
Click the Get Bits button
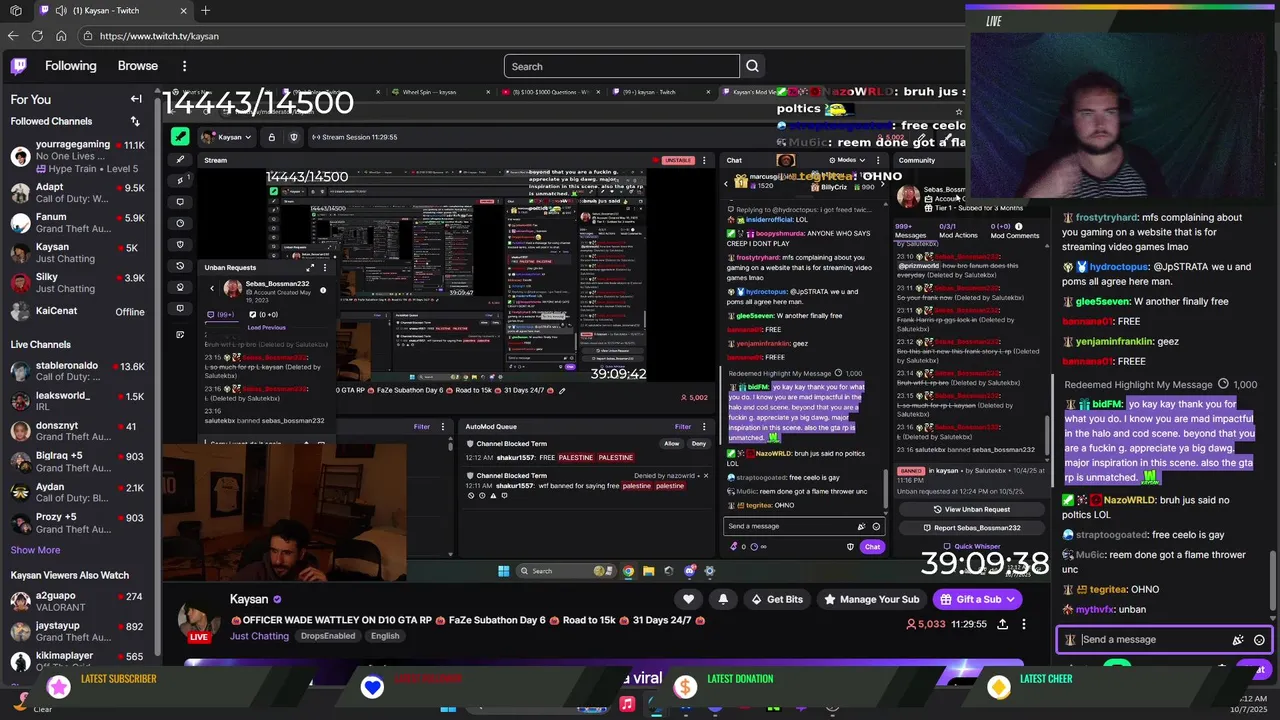[776, 599]
